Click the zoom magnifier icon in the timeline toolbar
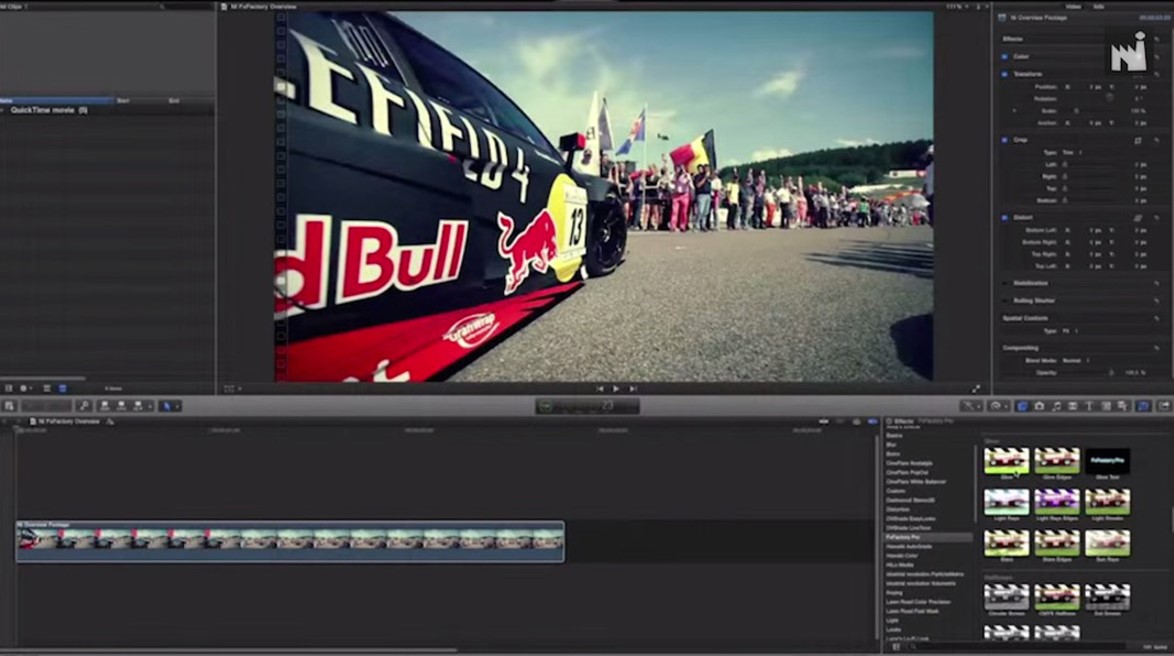The height and width of the screenshot is (656, 1174). click(x=84, y=406)
